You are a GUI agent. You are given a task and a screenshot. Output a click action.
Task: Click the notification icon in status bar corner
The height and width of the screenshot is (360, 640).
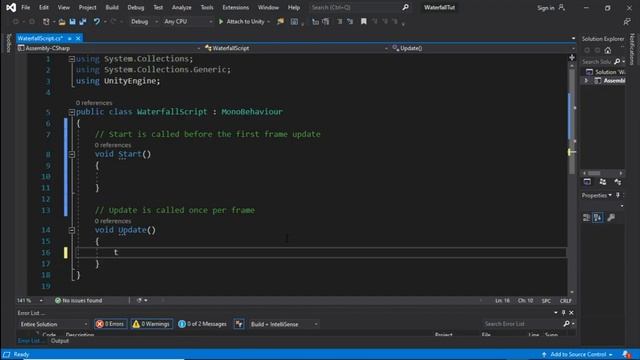pyautogui.click(x=627, y=354)
